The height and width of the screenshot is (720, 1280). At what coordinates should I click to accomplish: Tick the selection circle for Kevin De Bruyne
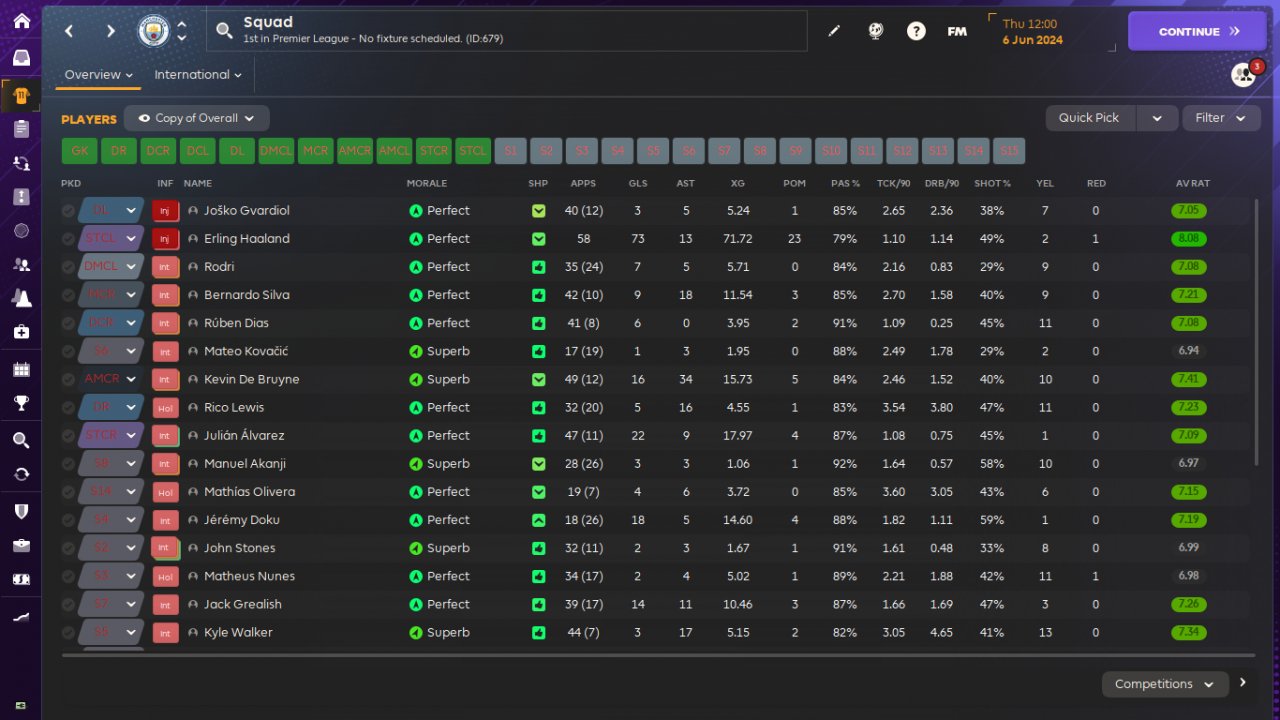coord(68,380)
